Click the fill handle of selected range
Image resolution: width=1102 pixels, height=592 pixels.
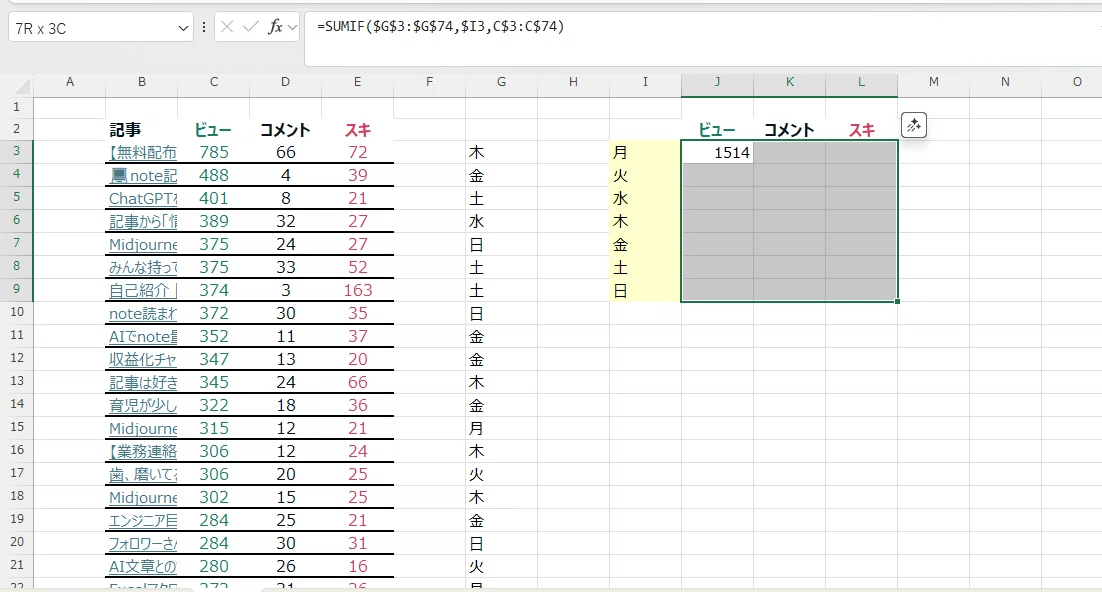pyautogui.click(x=897, y=302)
